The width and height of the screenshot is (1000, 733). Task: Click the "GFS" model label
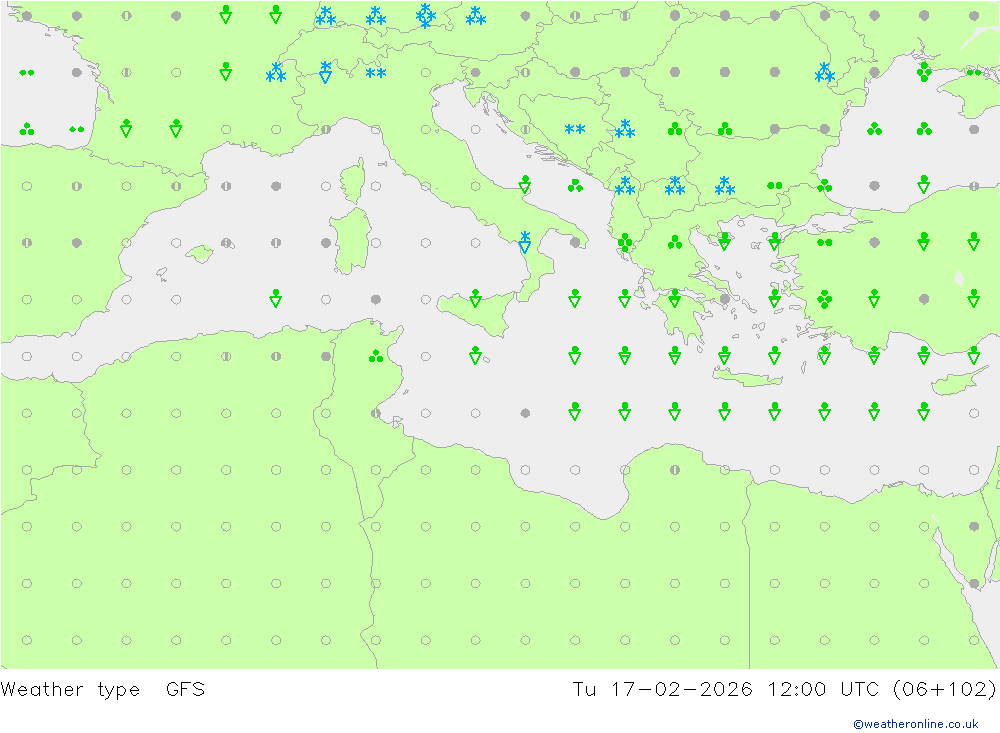[186, 689]
